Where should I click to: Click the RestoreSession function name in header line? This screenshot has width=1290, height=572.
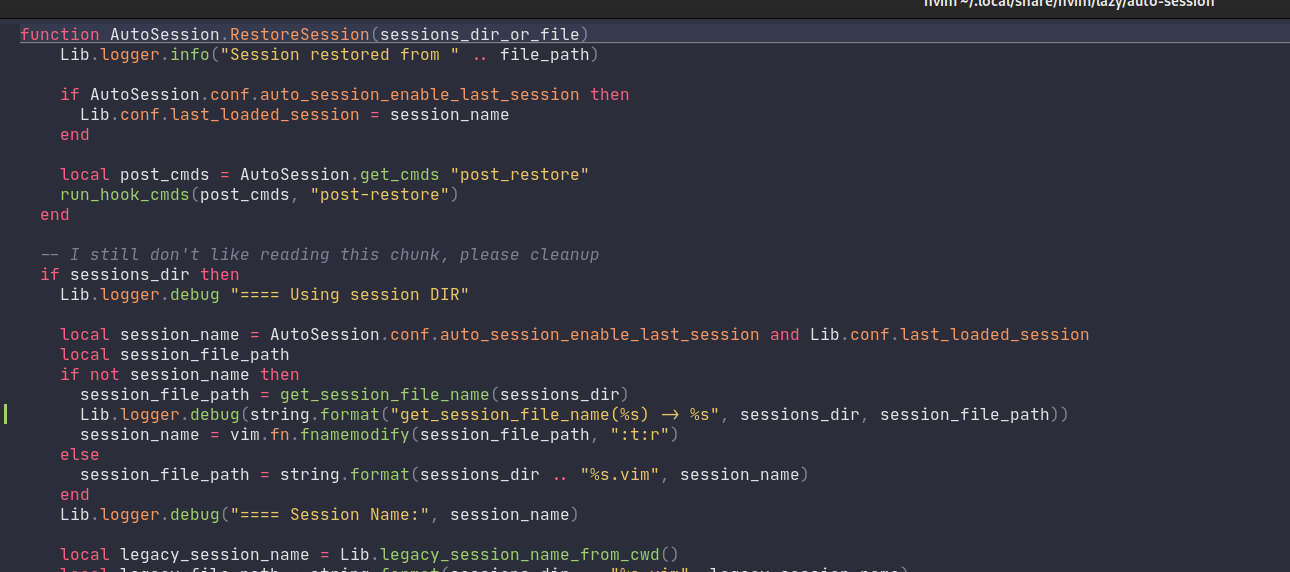pyautogui.click(x=300, y=35)
